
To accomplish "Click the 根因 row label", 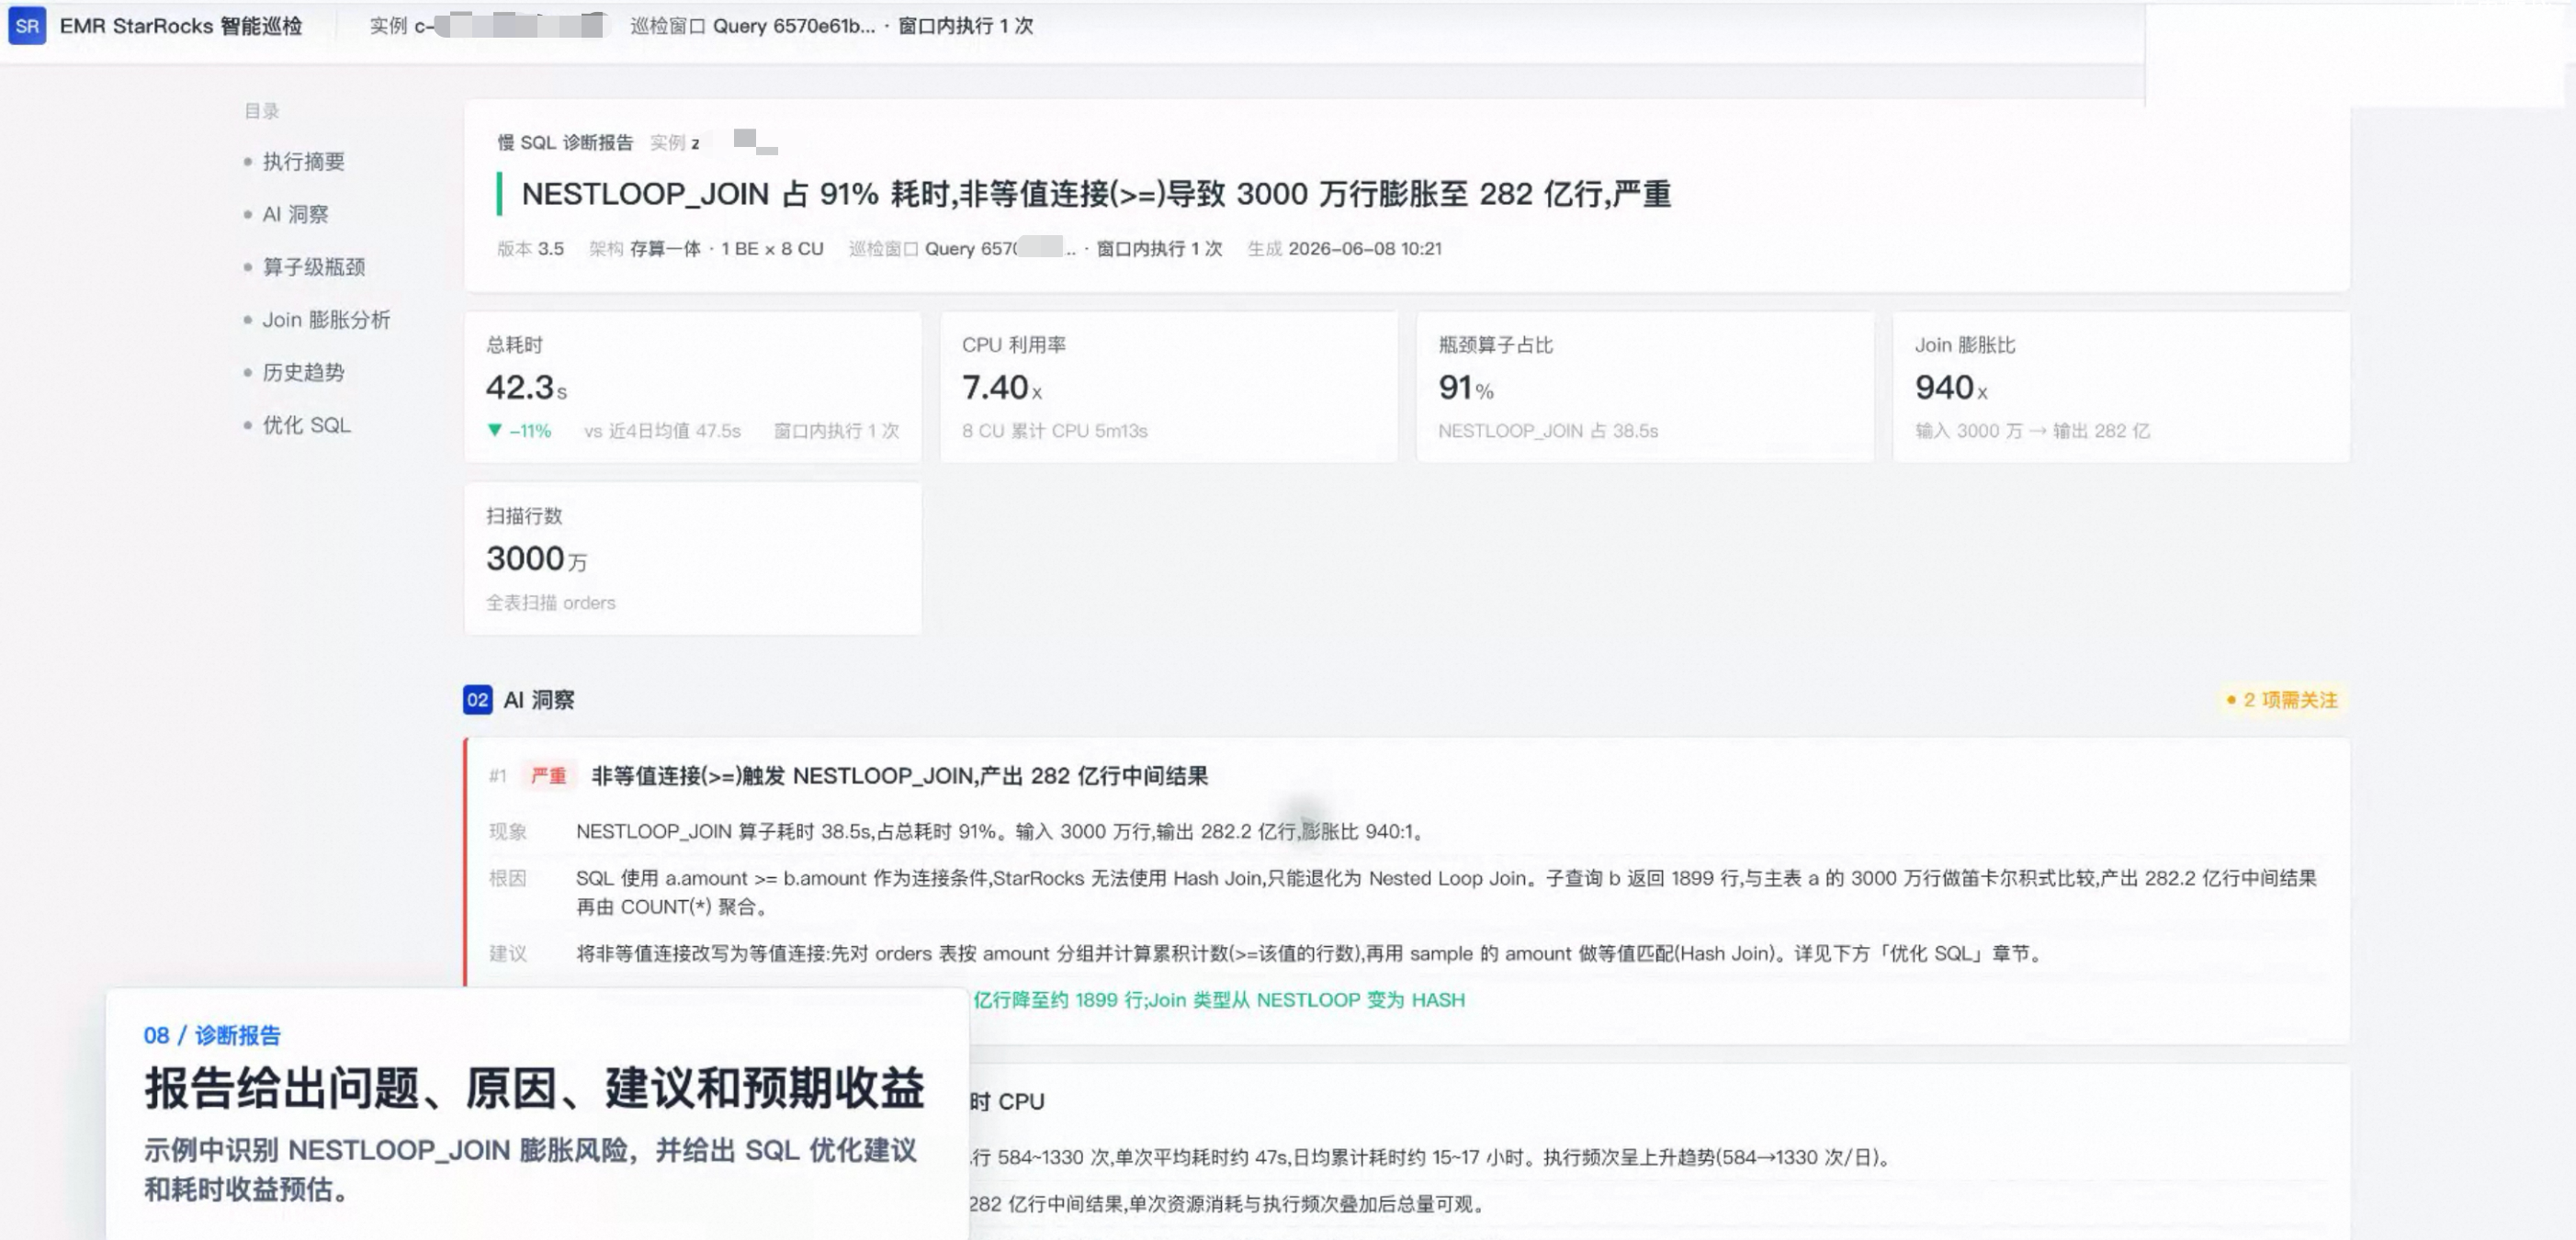I will 508,878.
